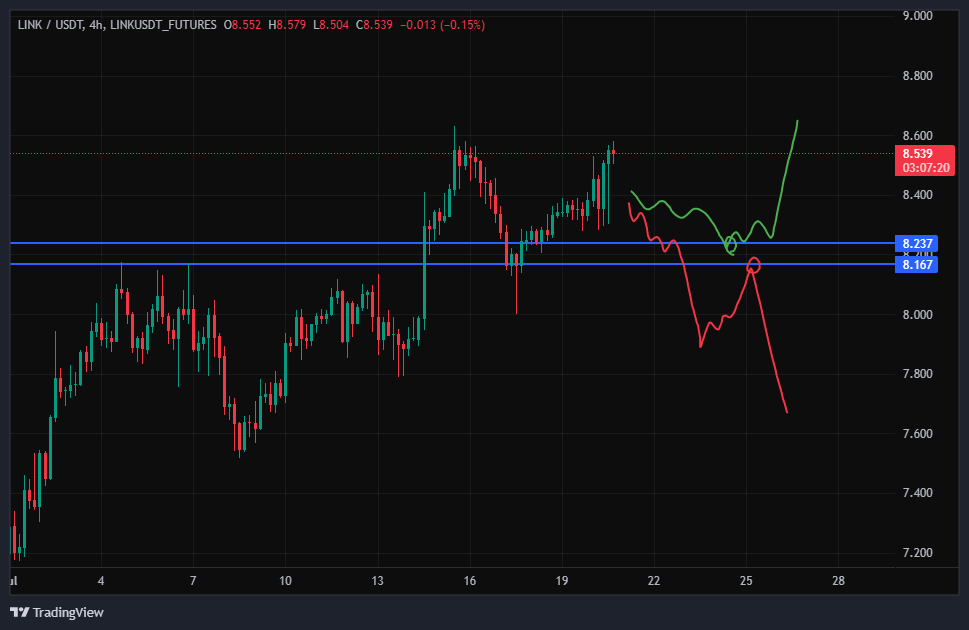The height and width of the screenshot is (630, 969).
Task: Click the small green circle marker
Action: 731,245
